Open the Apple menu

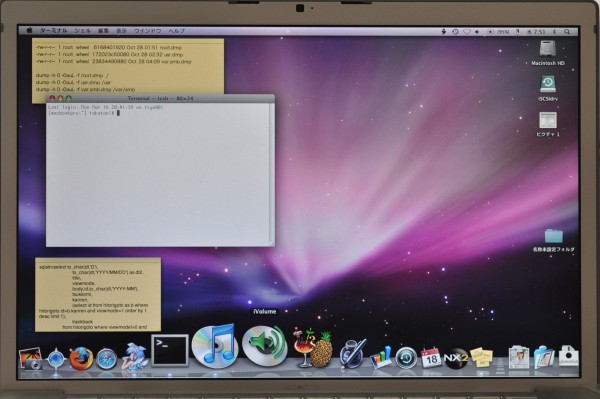click(x=29, y=31)
